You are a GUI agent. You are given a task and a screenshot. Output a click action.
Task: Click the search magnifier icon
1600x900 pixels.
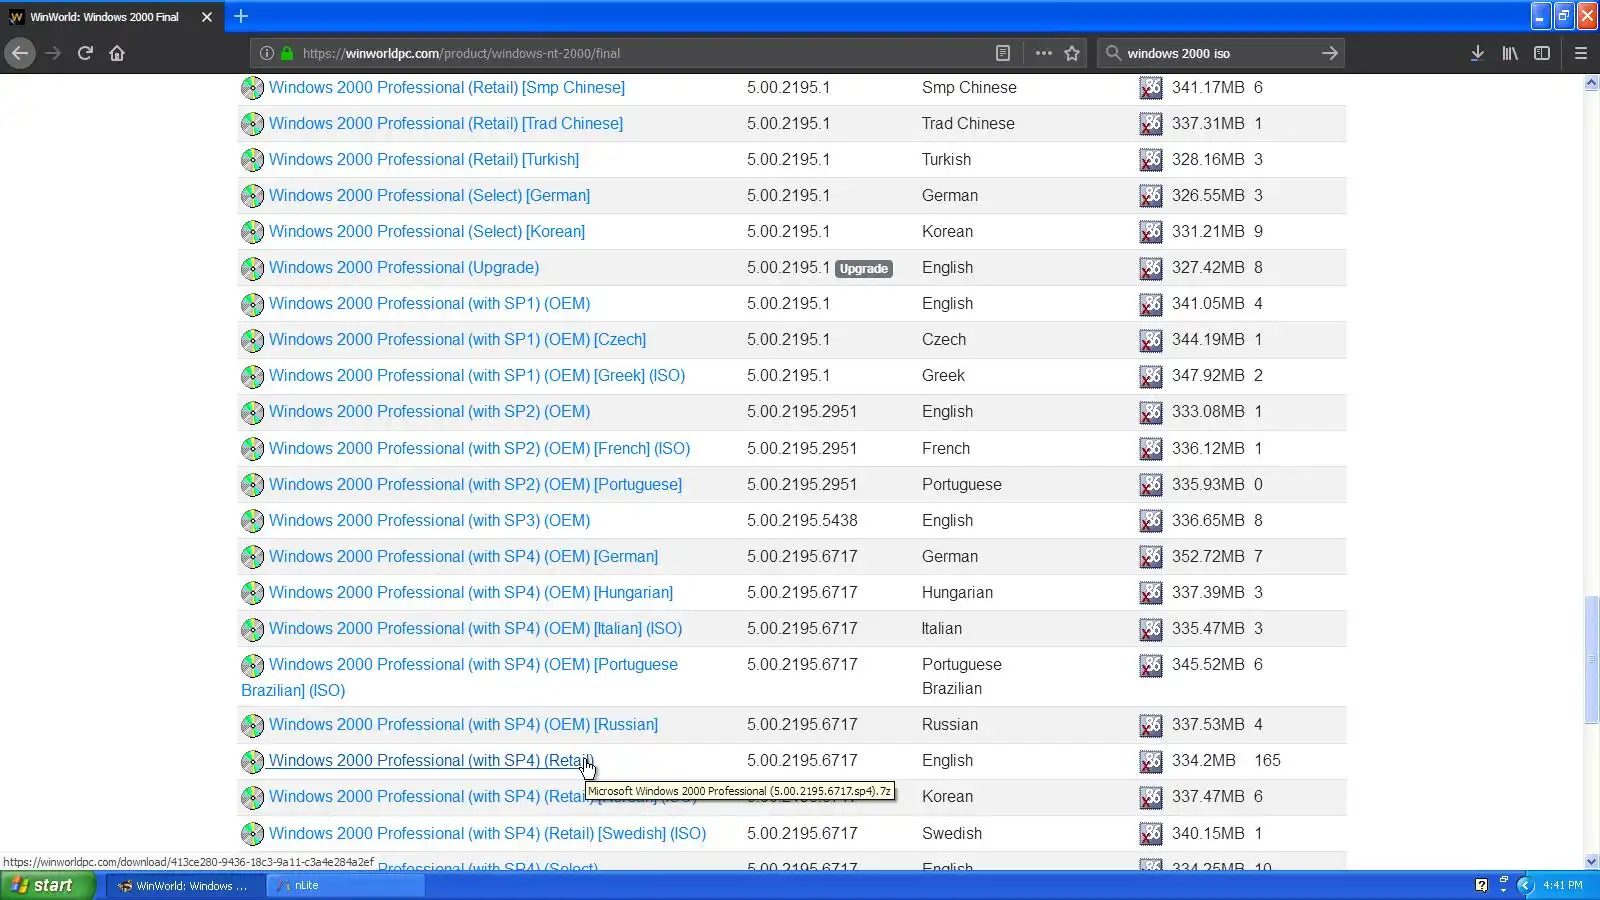1113,53
